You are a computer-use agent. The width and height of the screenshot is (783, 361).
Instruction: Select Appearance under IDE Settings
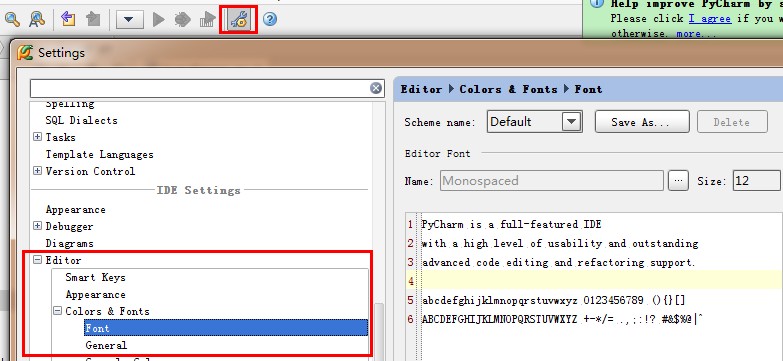[75, 209]
